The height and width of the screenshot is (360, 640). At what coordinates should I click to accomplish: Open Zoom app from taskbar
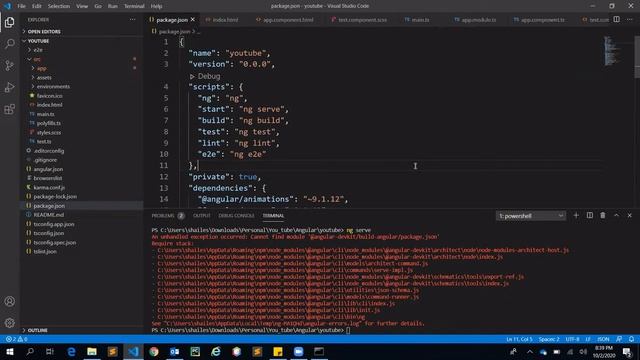(x=298, y=351)
